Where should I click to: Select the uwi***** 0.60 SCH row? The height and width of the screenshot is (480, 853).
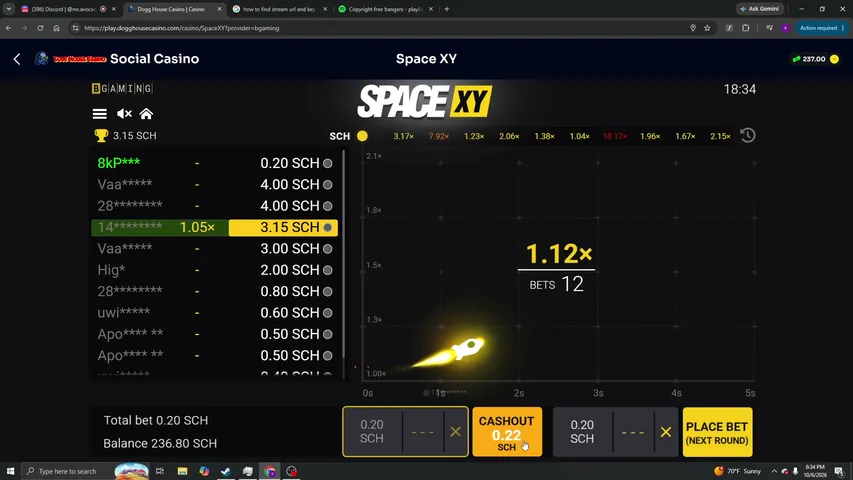click(214, 312)
